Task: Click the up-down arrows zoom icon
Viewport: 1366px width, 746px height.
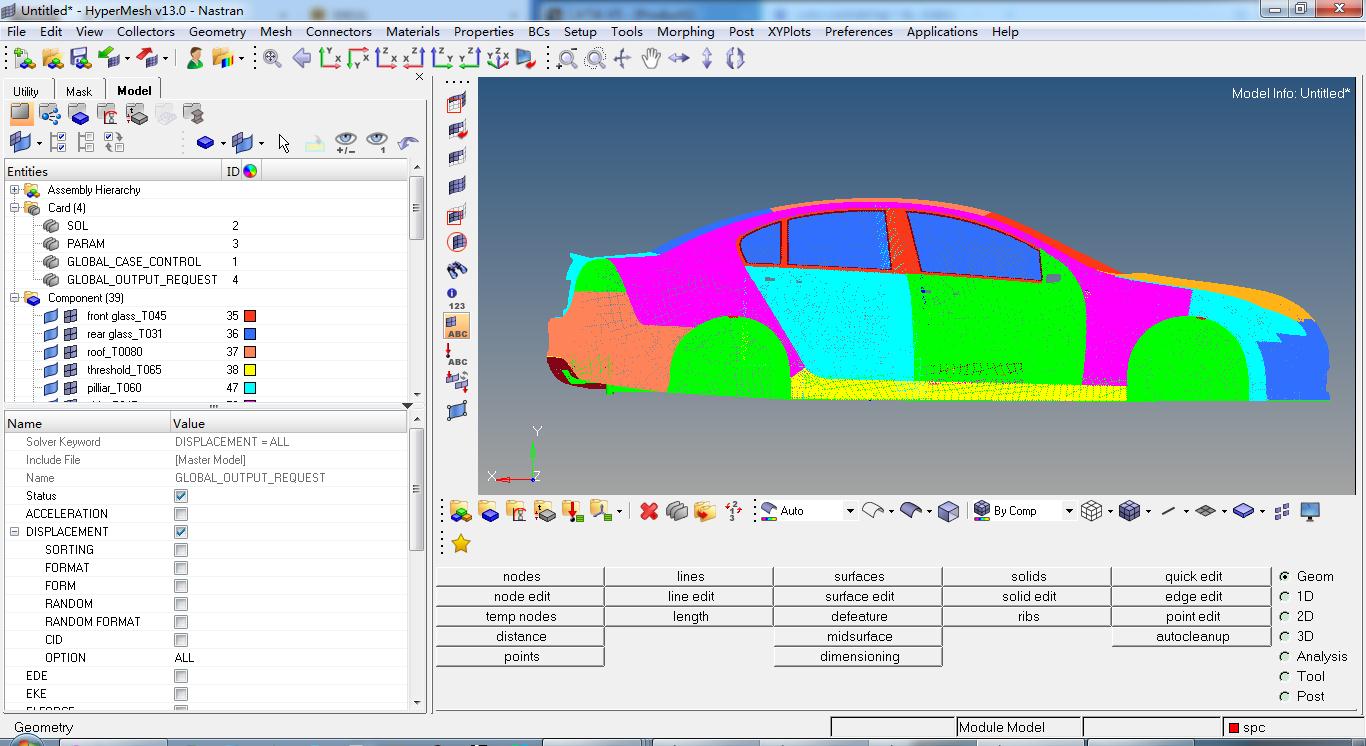Action: [x=707, y=59]
